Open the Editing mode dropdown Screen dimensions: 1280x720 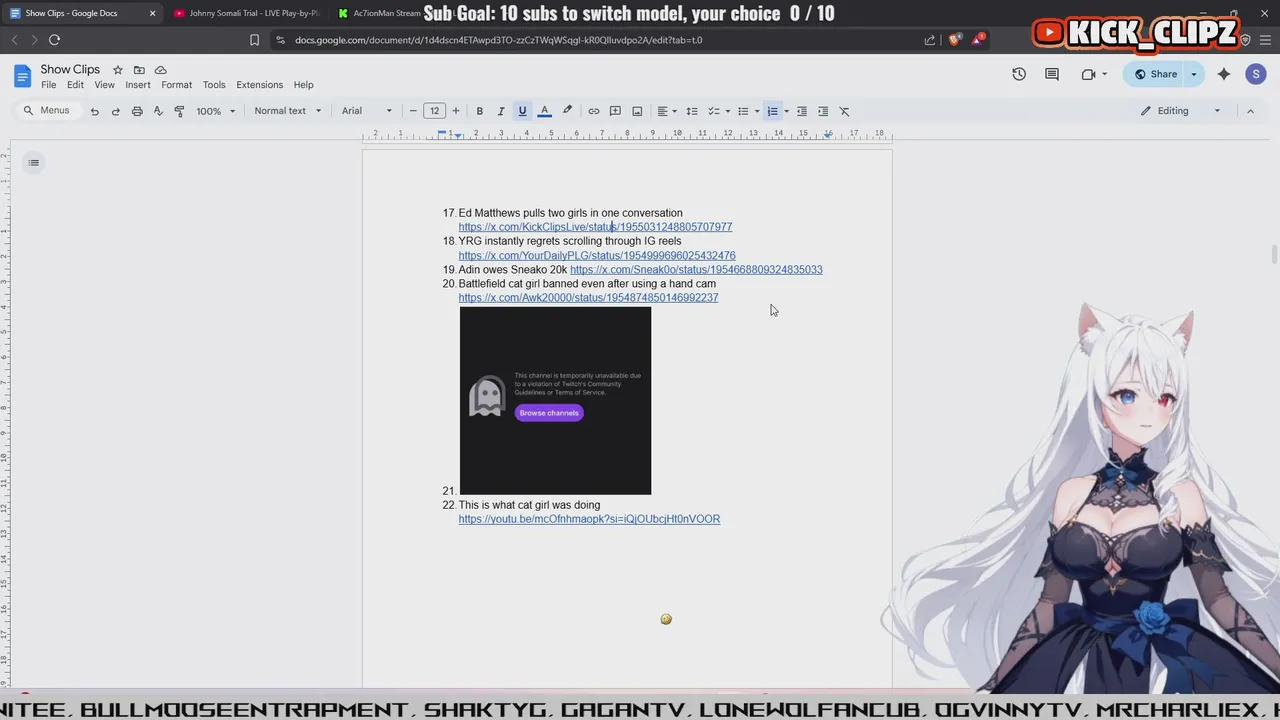(x=1181, y=111)
